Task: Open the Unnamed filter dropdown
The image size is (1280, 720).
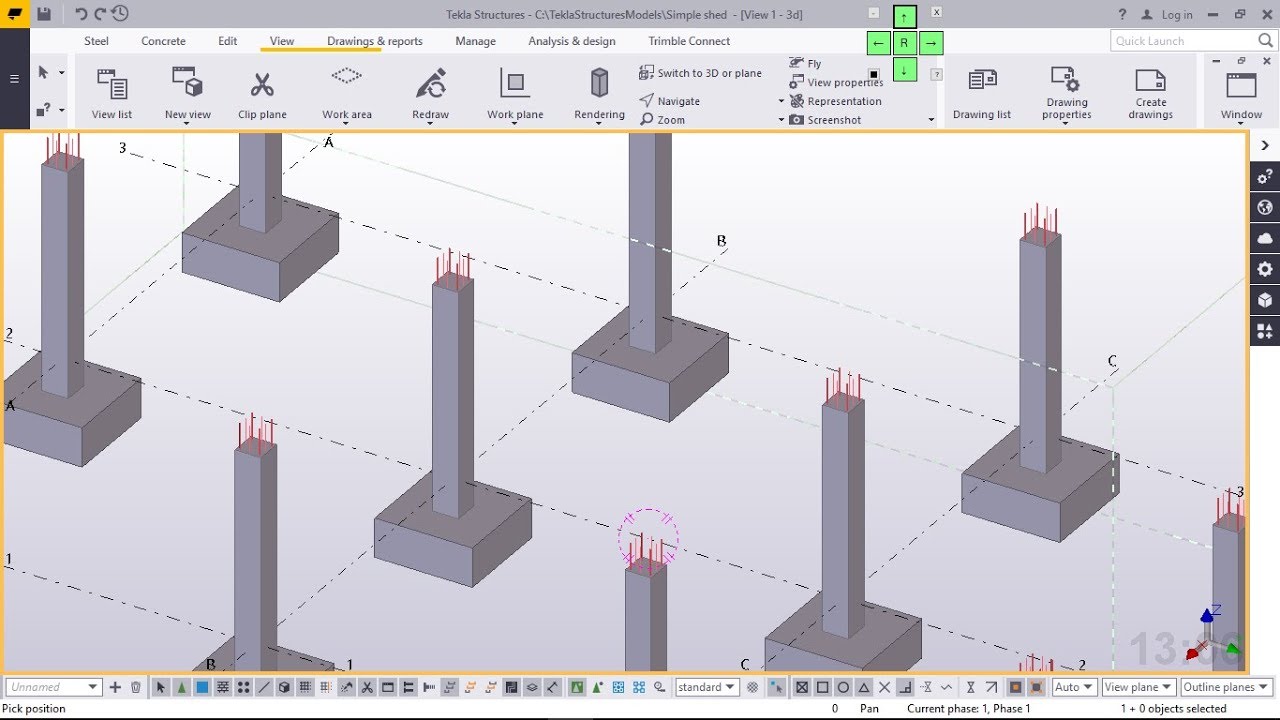Action: point(53,687)
